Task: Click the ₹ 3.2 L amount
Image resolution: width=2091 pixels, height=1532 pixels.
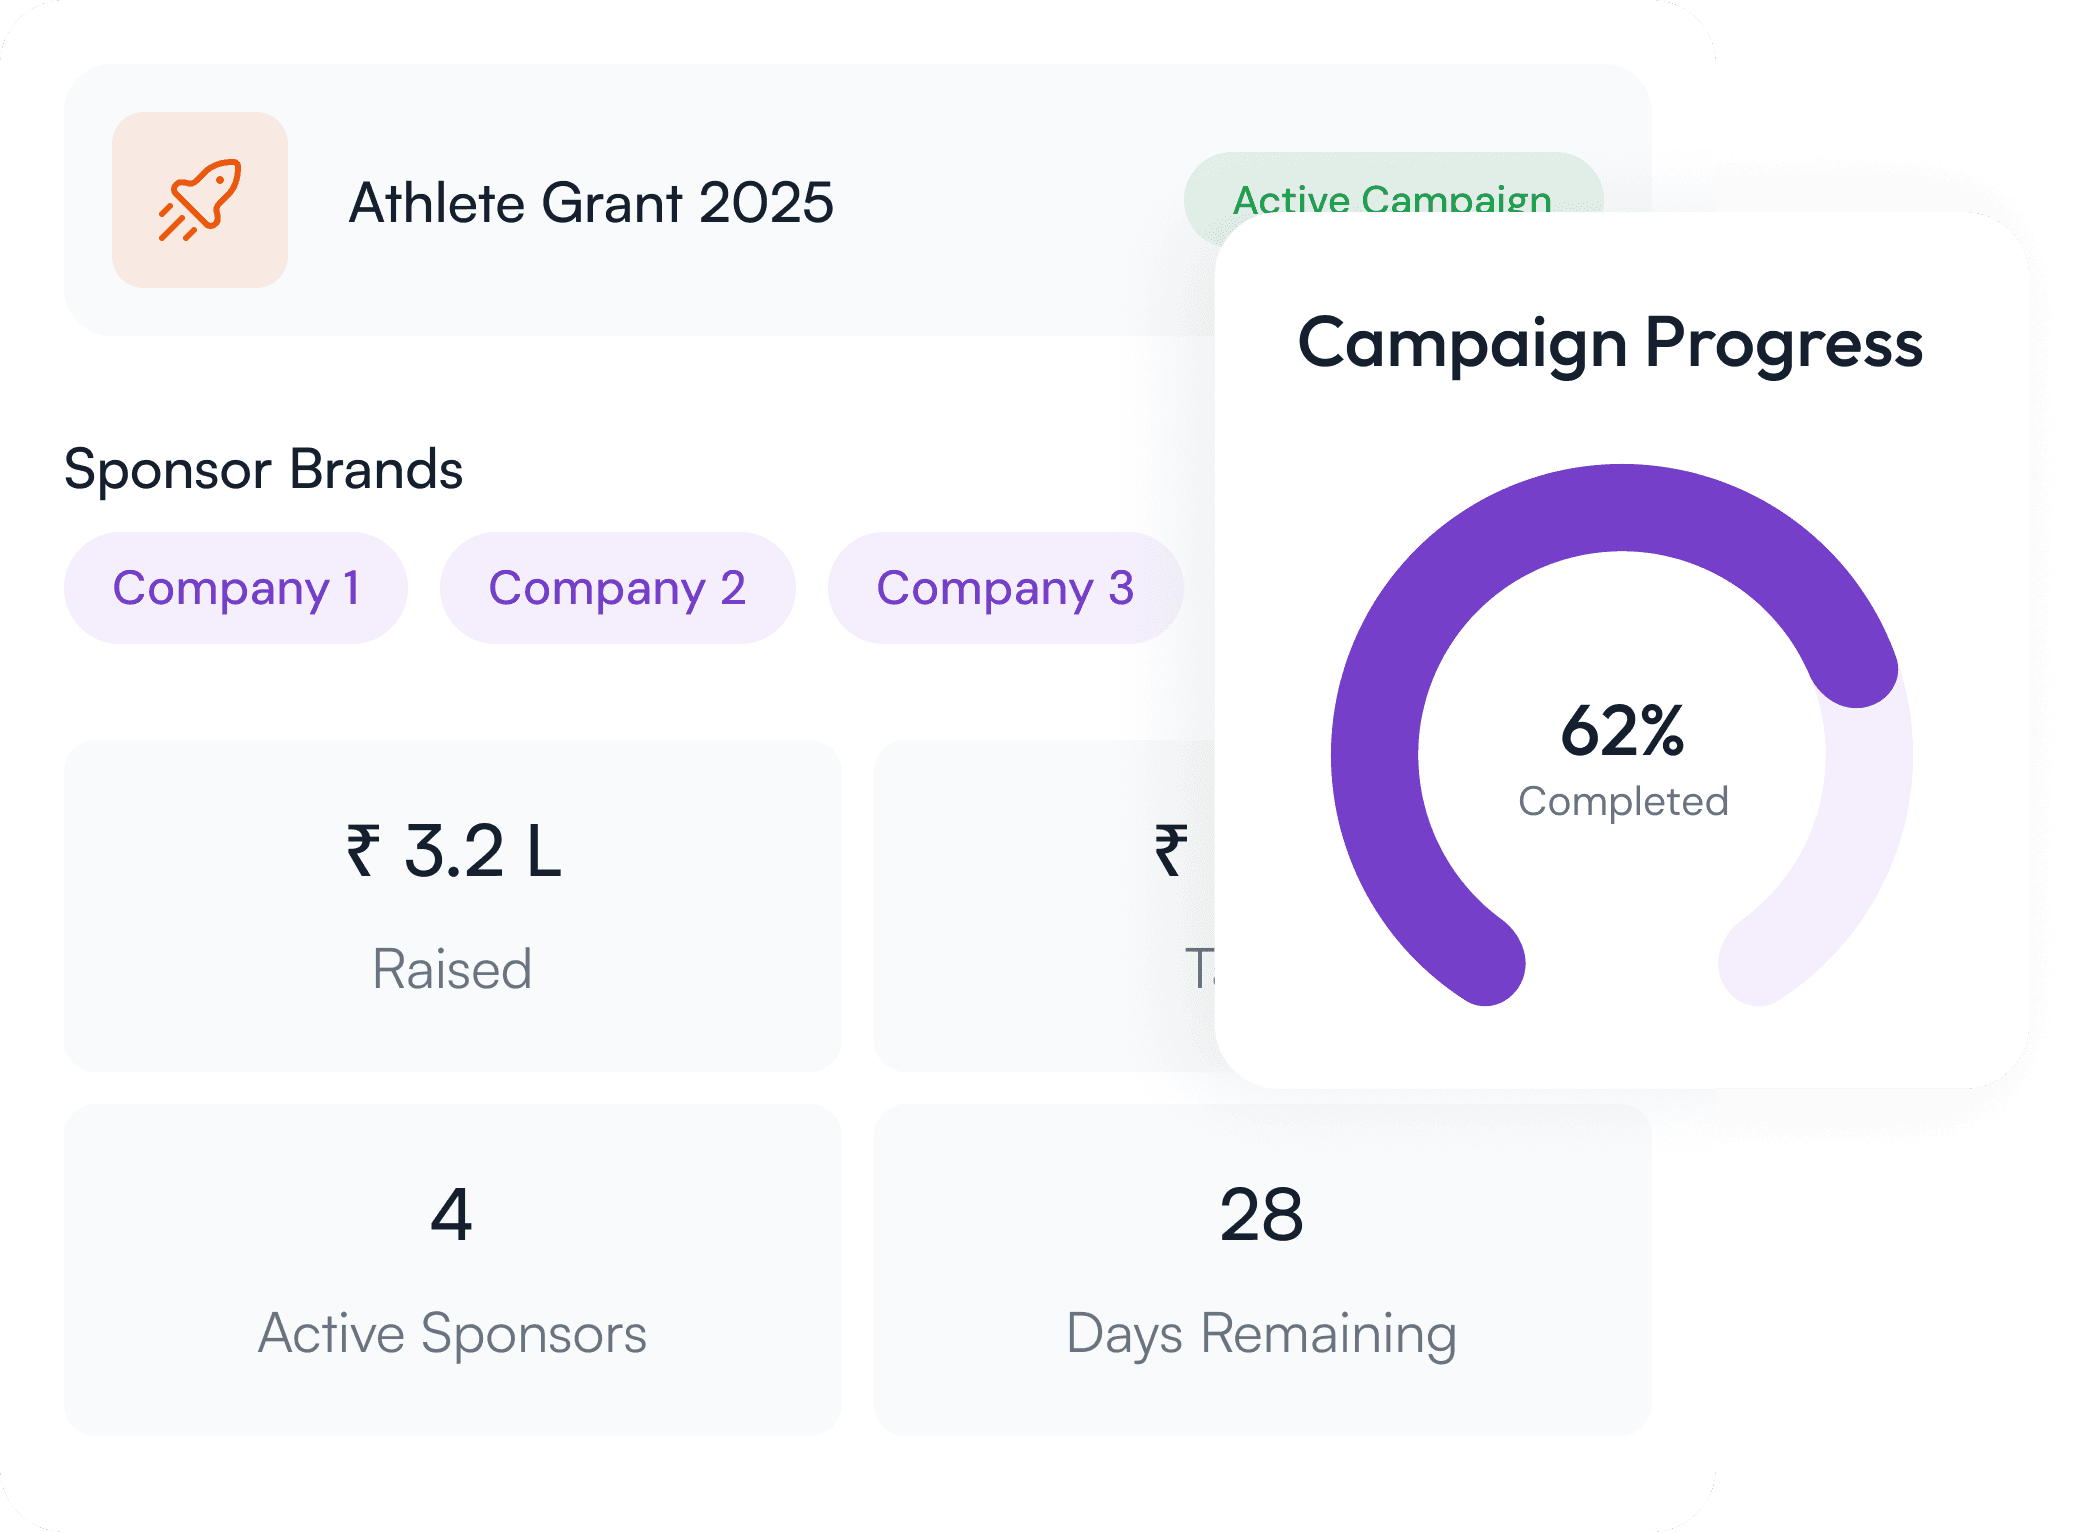Action: coord(453,852)
